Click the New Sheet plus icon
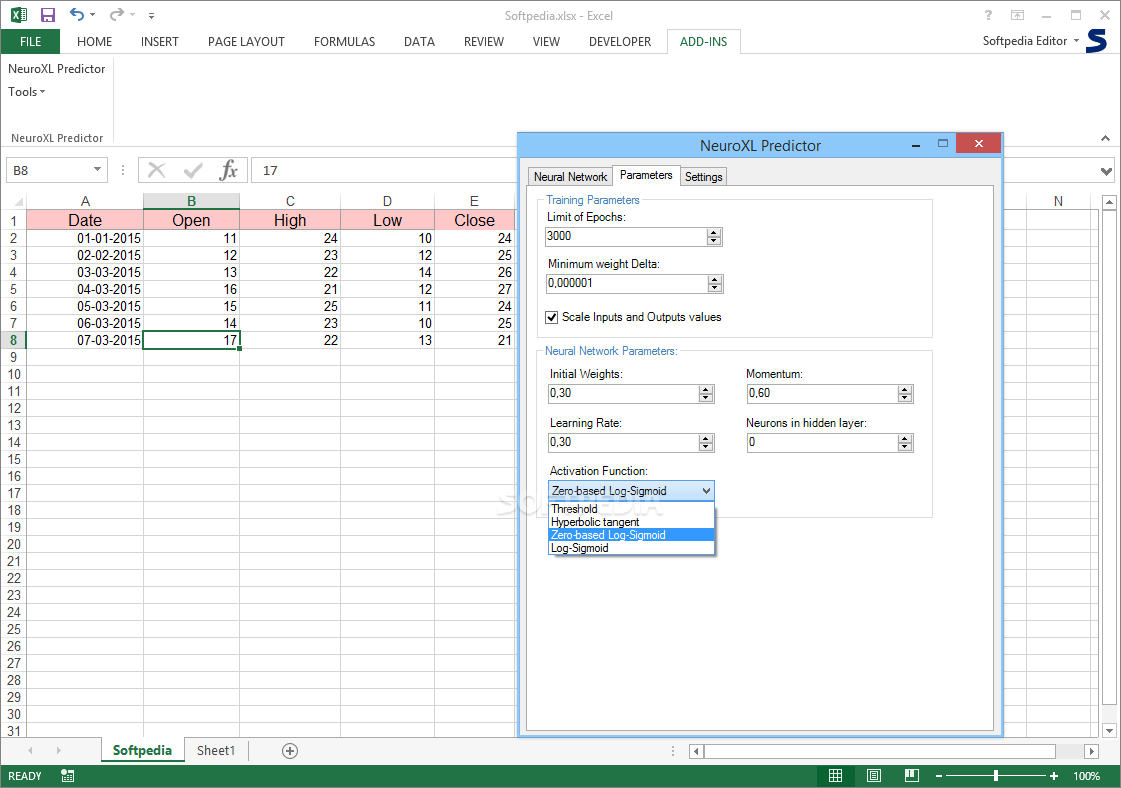 pos(290,751)
